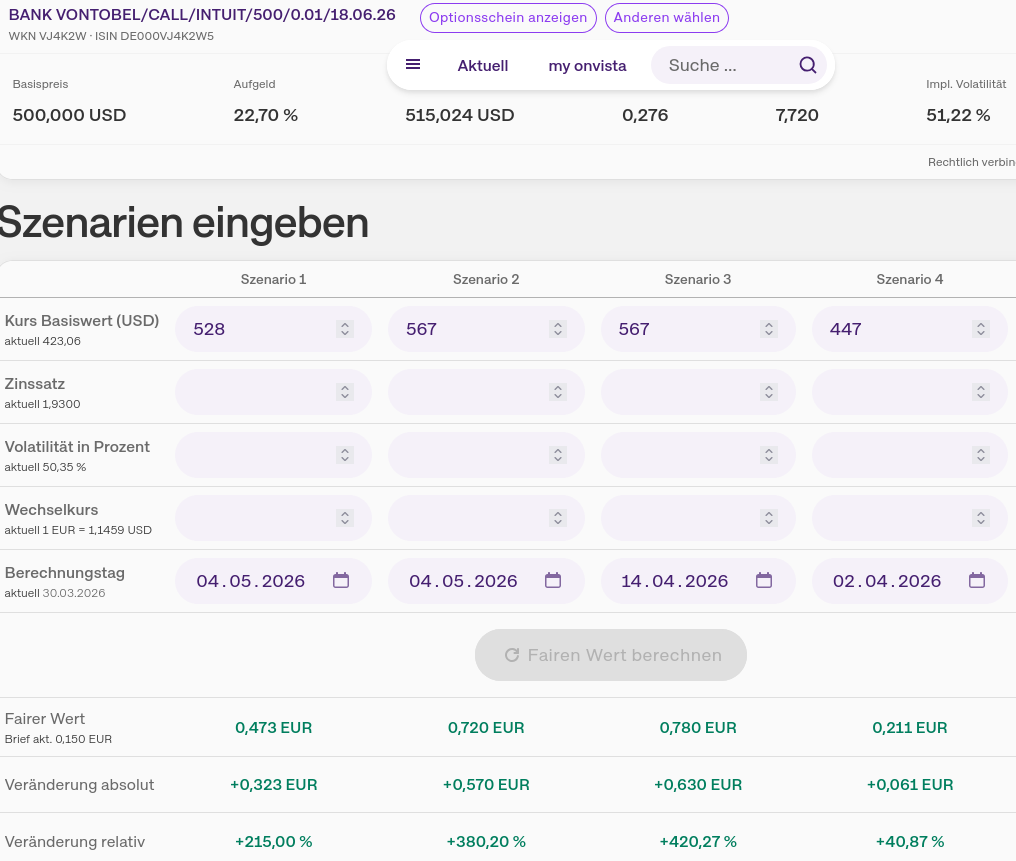Click the Anderen wählen button
The width and height of the screenshot is (1016, 861).
click(x=667, y=18)
